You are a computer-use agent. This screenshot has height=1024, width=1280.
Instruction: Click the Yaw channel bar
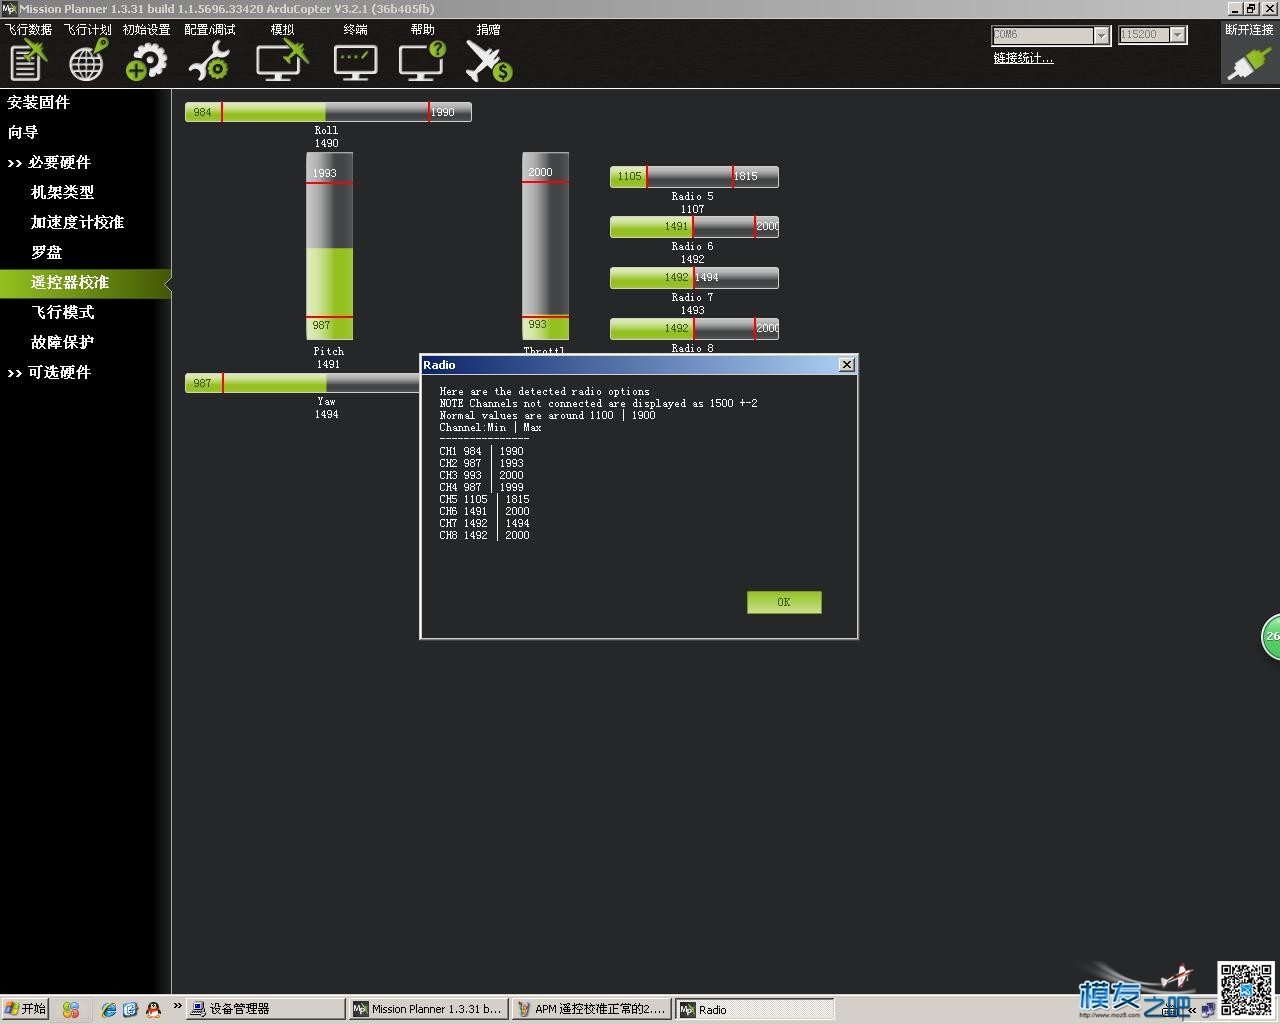point(302,383)
